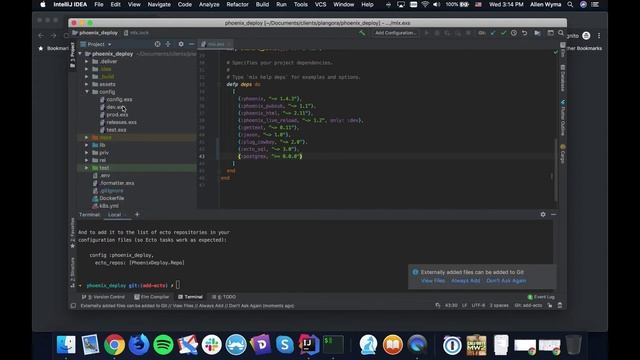
Task: Open the Version Control tool window
Action: click(x=103, y=297)
